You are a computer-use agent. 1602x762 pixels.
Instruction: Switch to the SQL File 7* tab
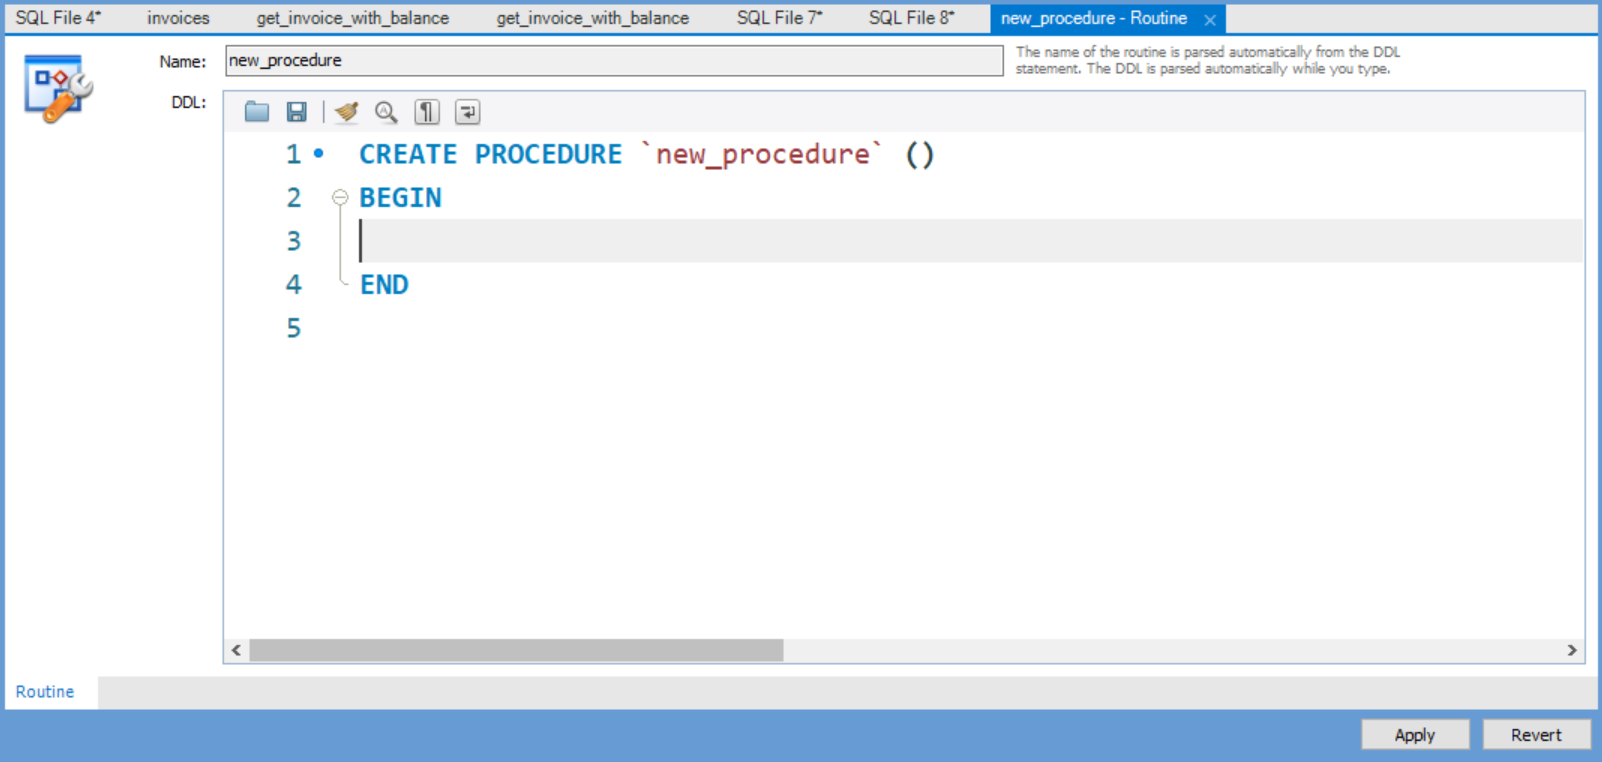coord(779,18)
